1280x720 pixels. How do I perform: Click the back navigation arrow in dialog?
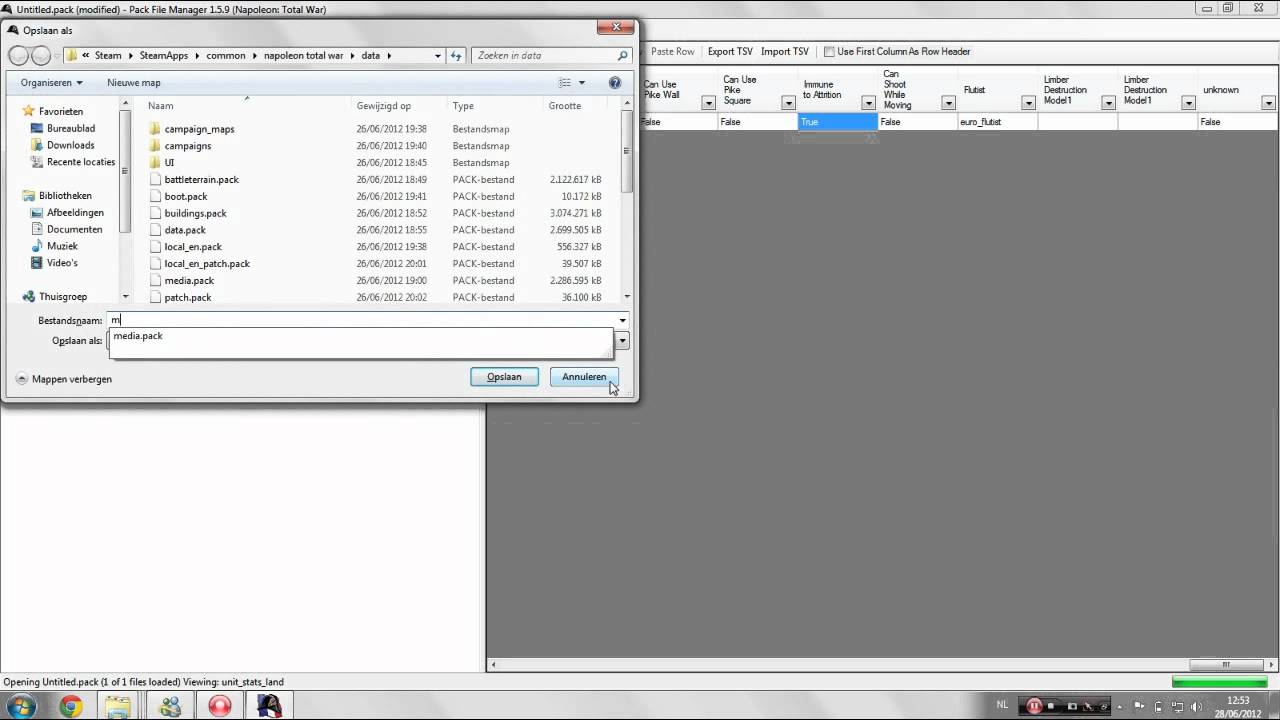18,56
